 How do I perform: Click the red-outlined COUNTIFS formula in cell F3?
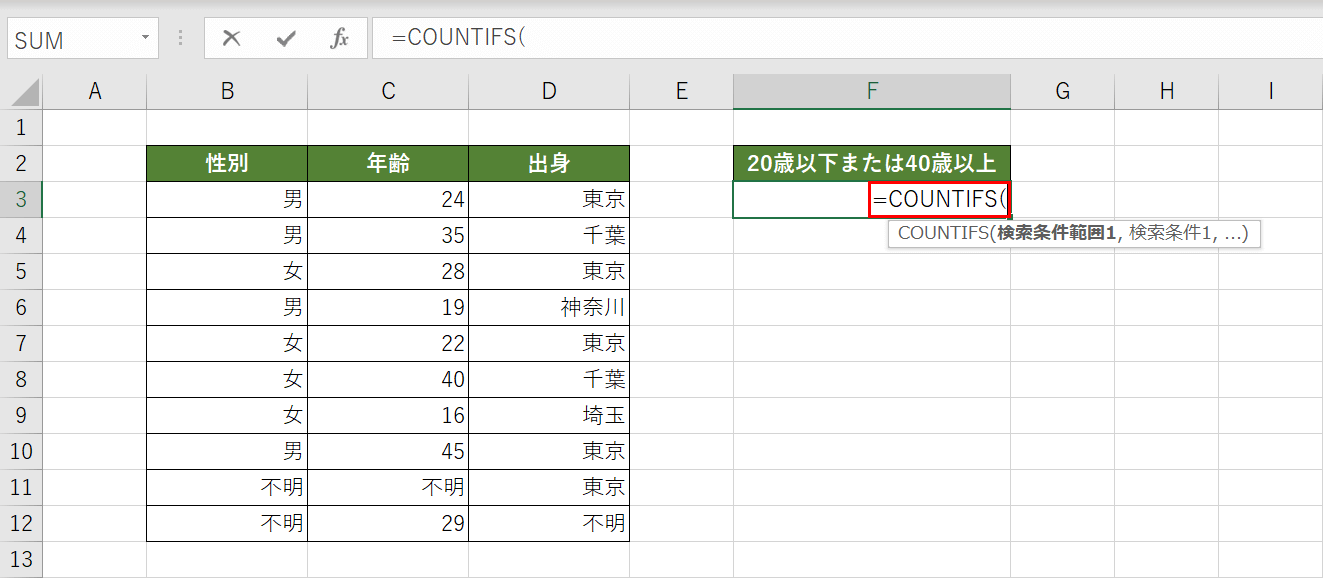pyautogui.click(x=938, y=199)
